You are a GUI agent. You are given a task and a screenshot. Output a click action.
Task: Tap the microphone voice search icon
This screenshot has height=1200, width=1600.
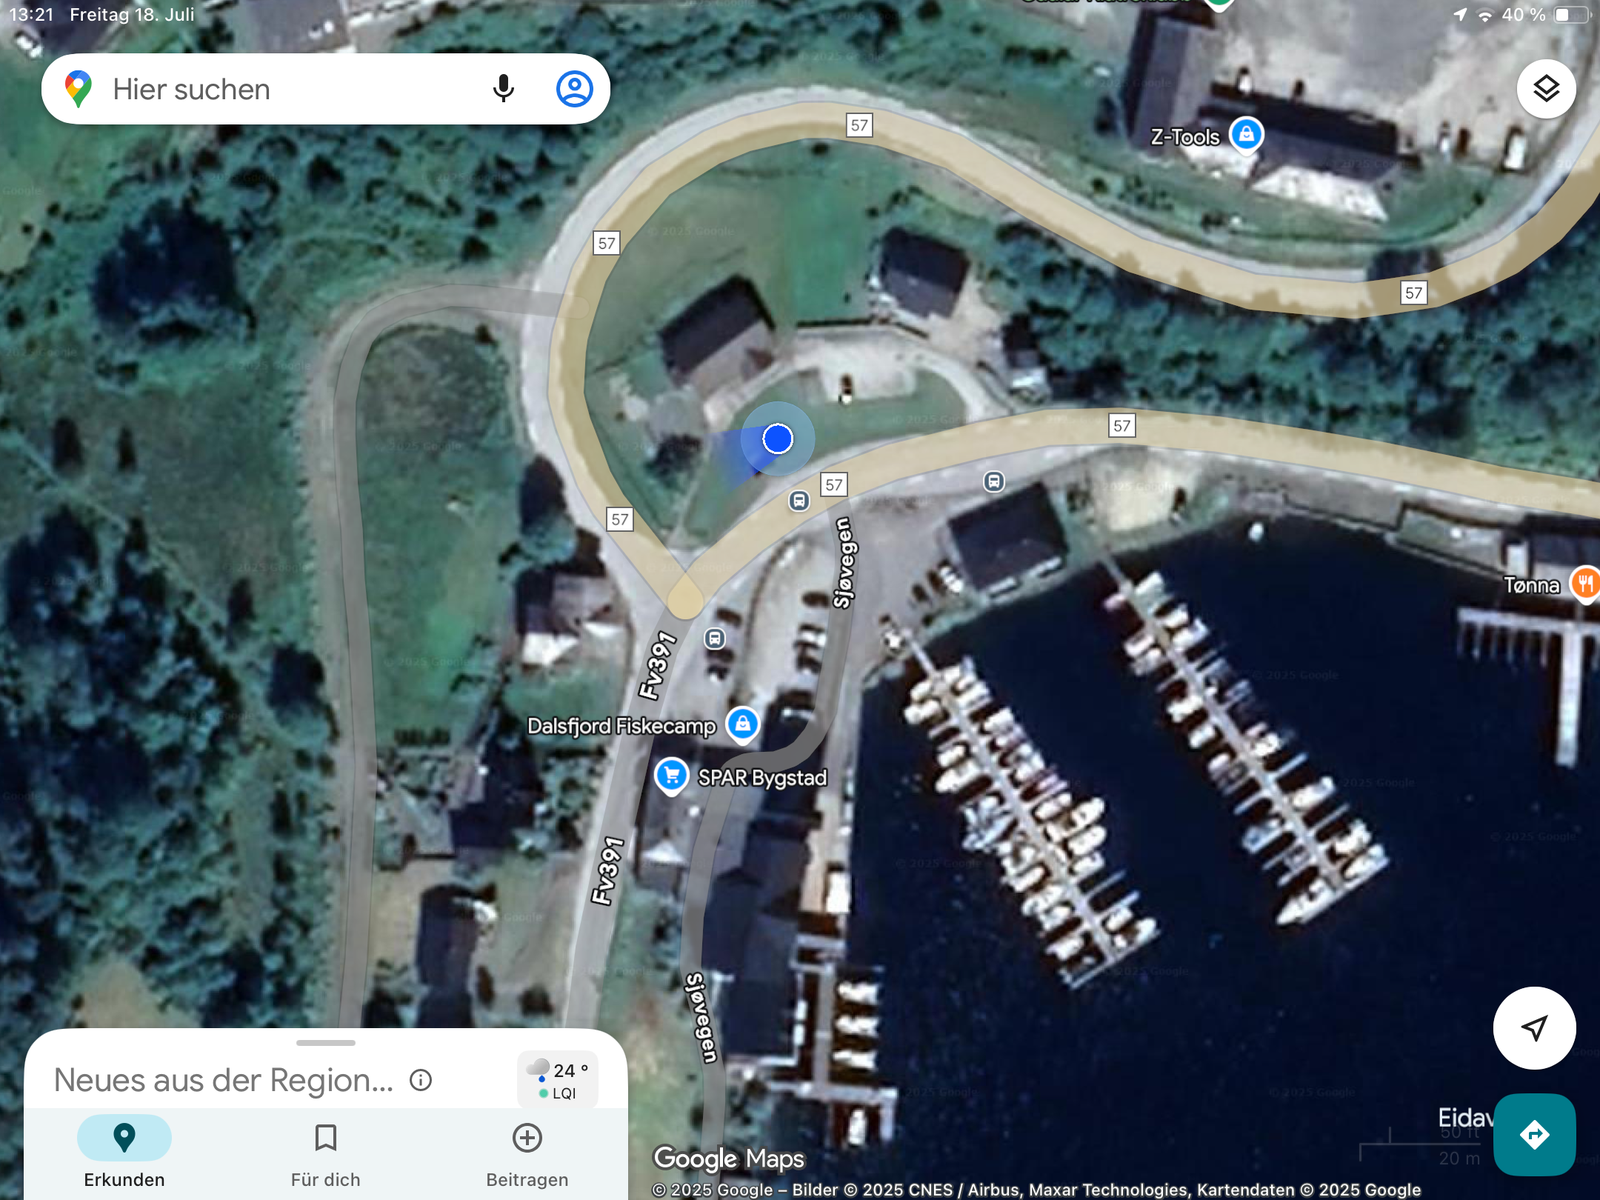tap(504, 89)
